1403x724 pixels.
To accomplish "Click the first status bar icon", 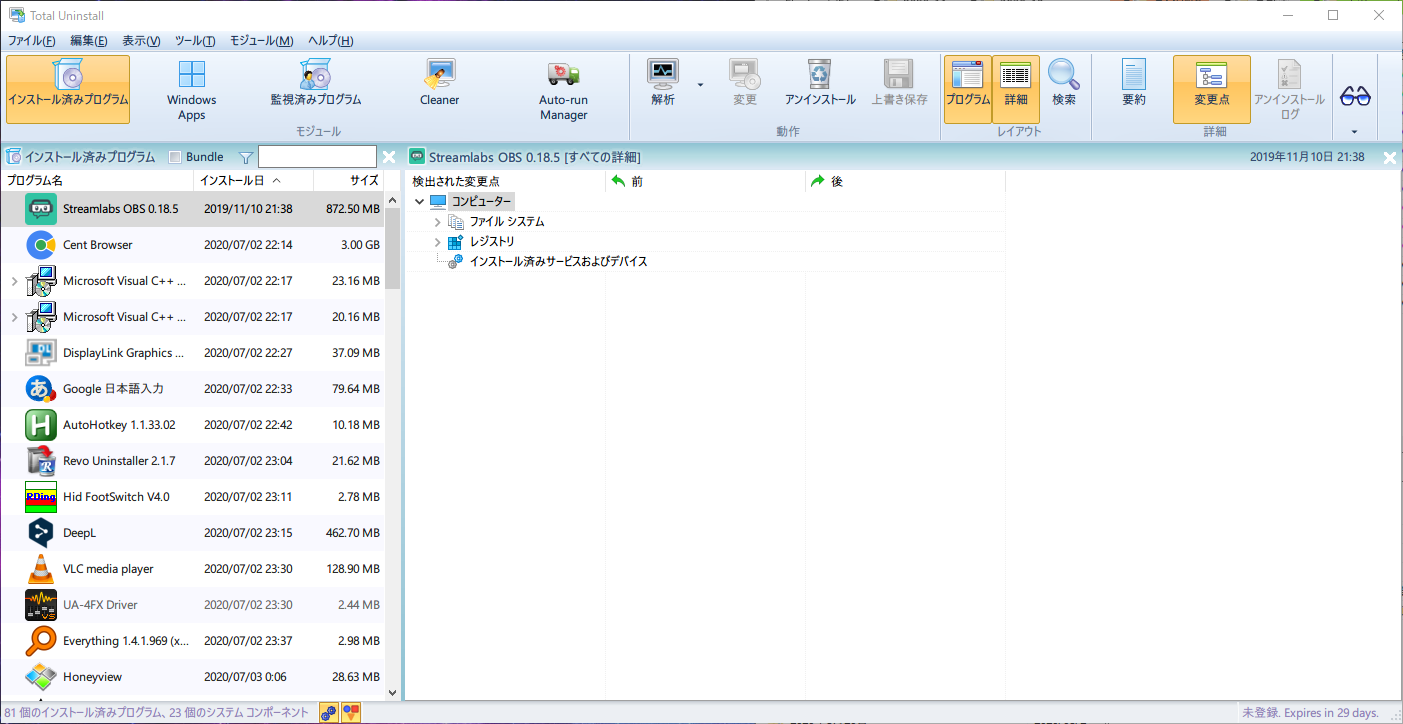I will (x=328, y=713).
